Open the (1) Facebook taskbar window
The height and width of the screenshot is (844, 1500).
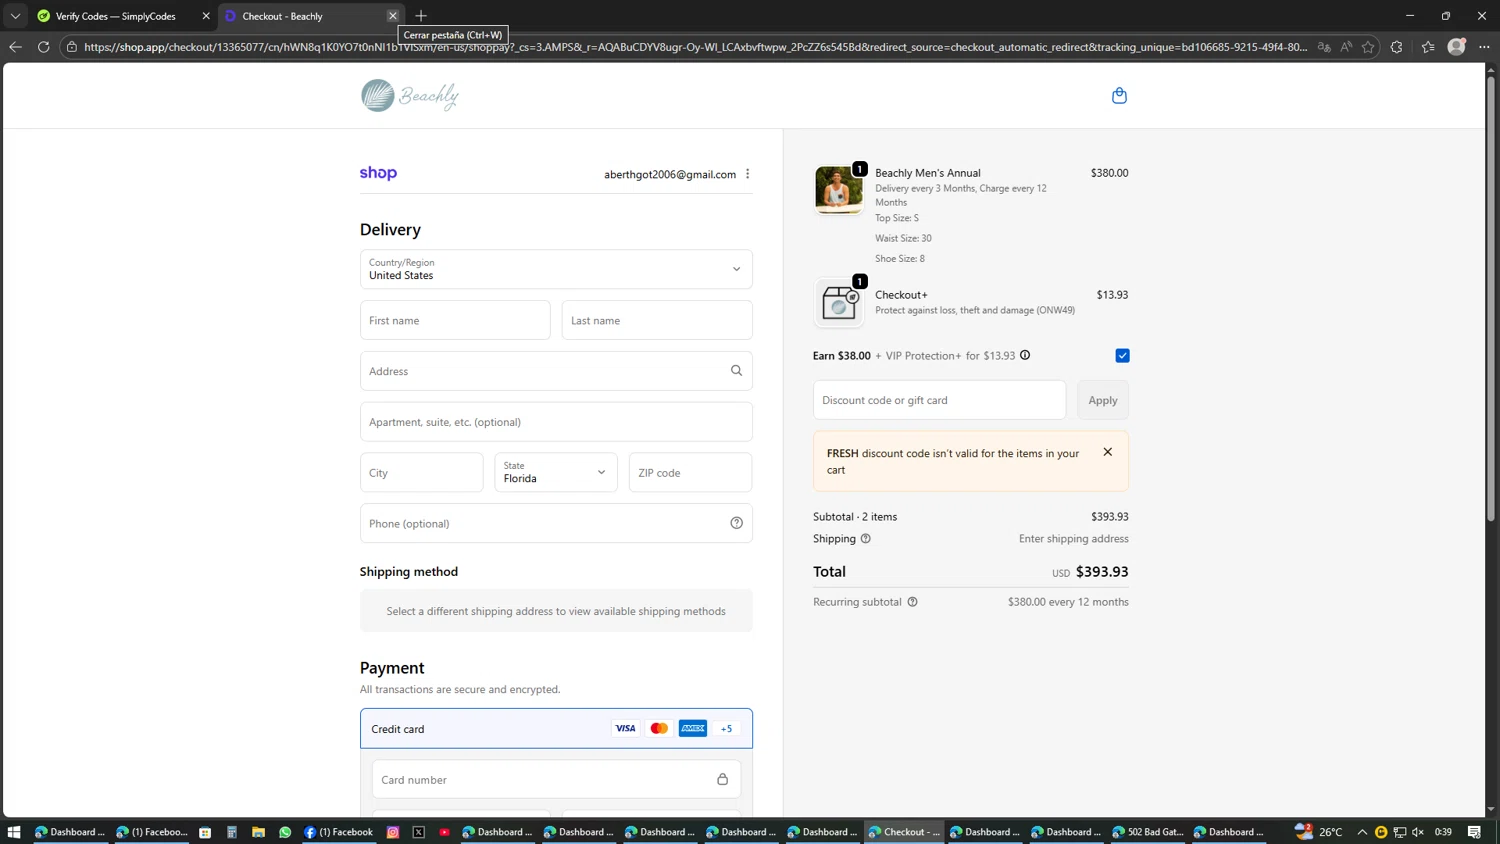tap(338, 832)
